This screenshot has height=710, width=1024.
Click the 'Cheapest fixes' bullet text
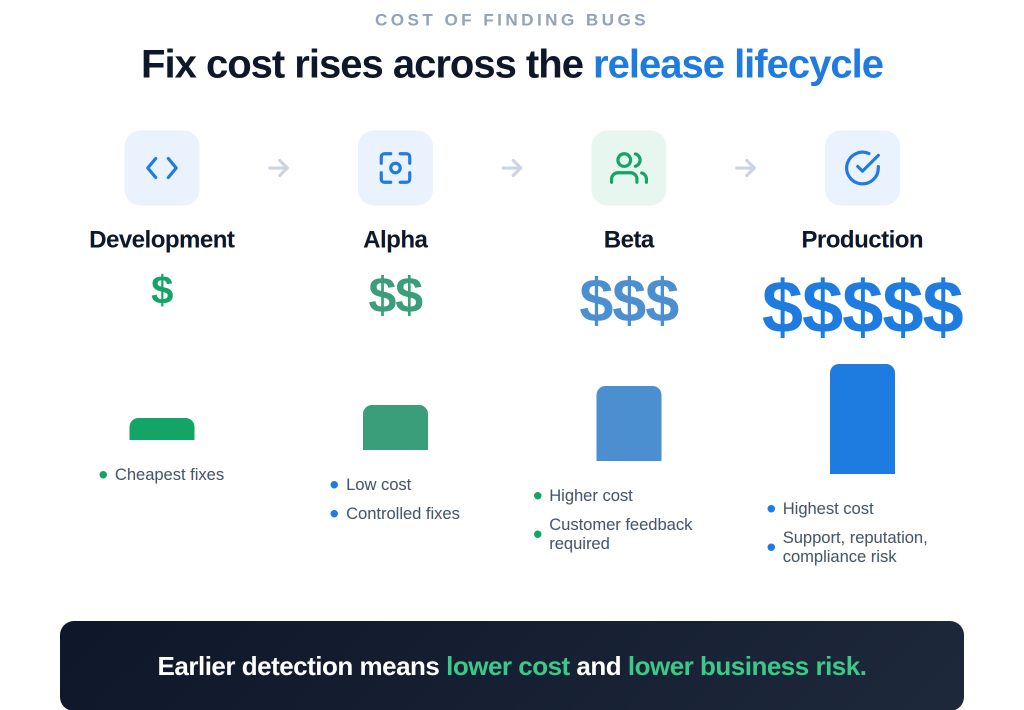[x=169, y=475]
